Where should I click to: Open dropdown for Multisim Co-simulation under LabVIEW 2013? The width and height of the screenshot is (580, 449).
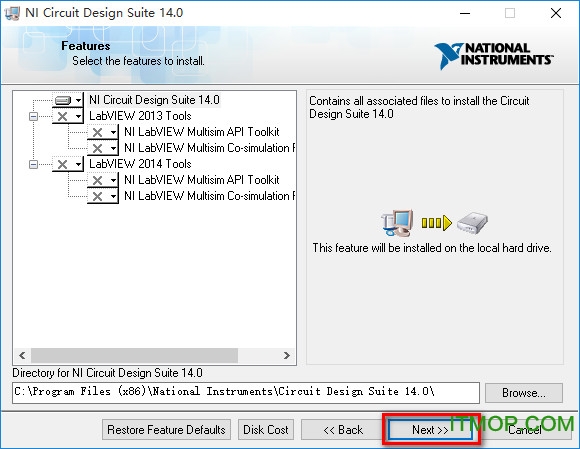[103, 148]
